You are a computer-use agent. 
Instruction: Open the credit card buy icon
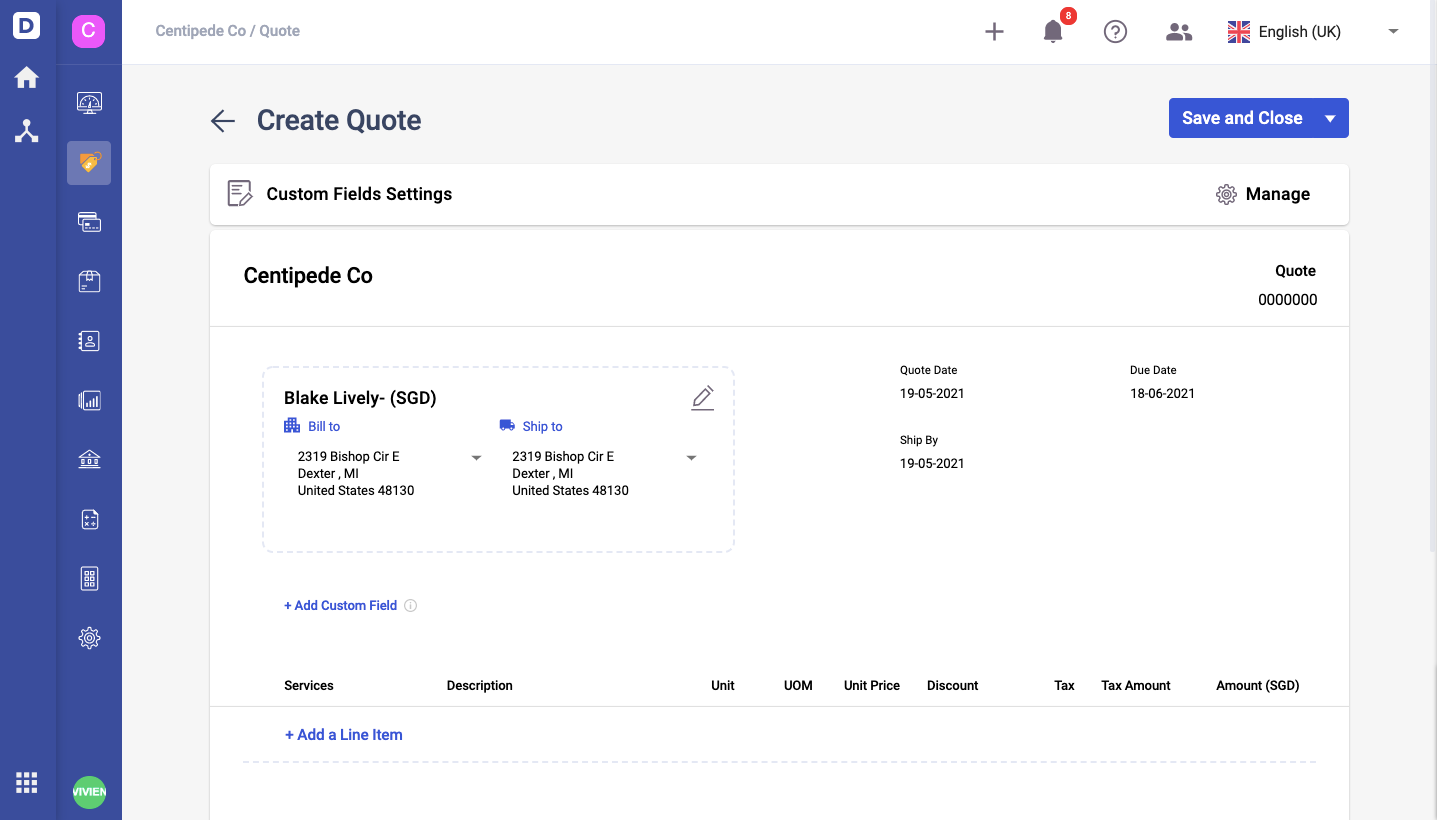point(89,222)
